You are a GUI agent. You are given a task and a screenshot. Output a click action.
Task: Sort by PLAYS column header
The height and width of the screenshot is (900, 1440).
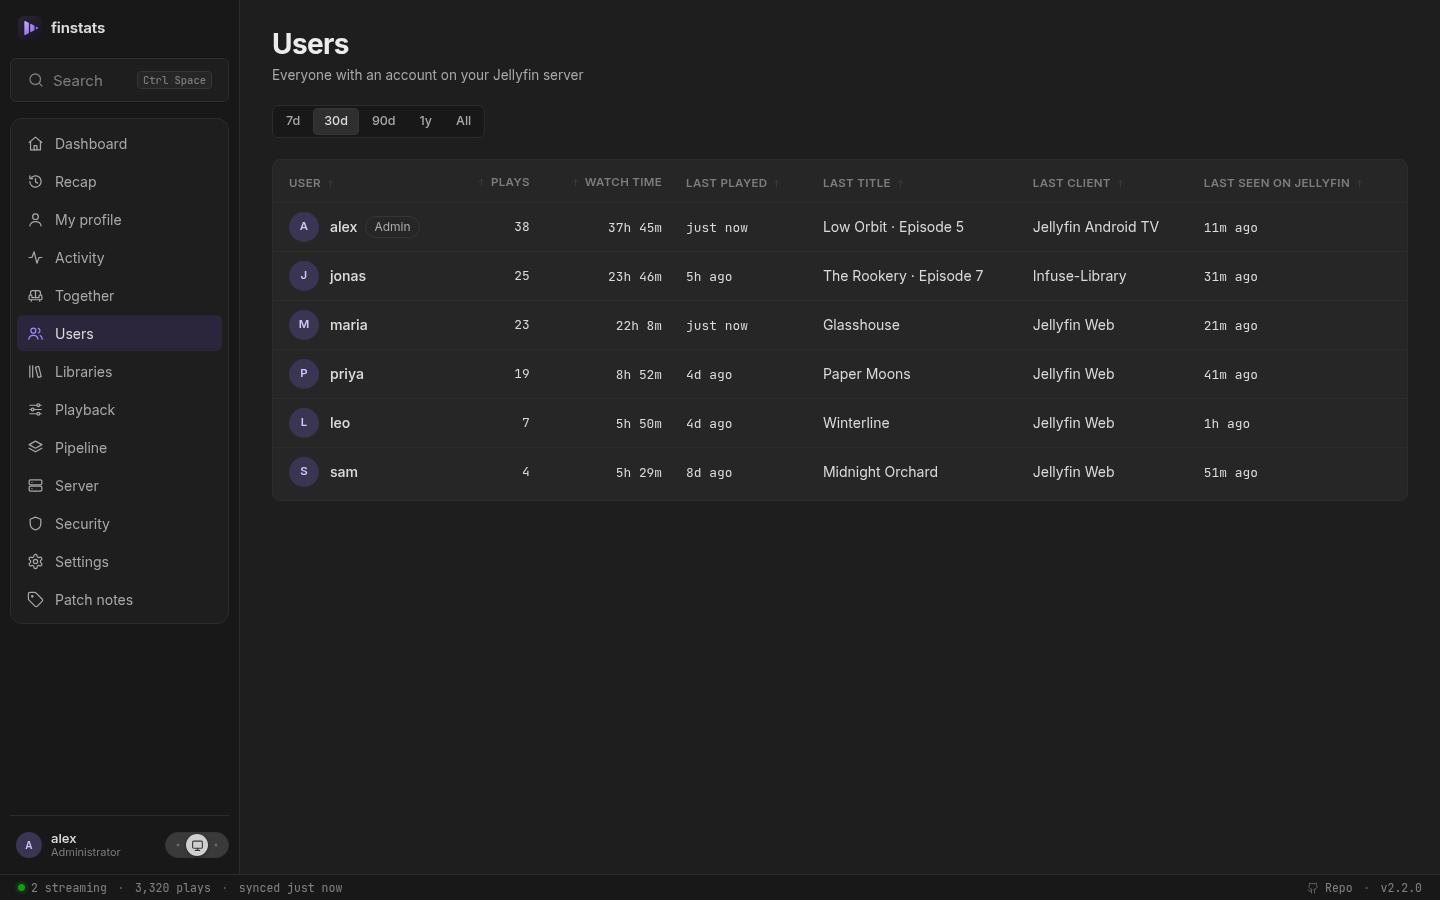[x=505, y=183]
